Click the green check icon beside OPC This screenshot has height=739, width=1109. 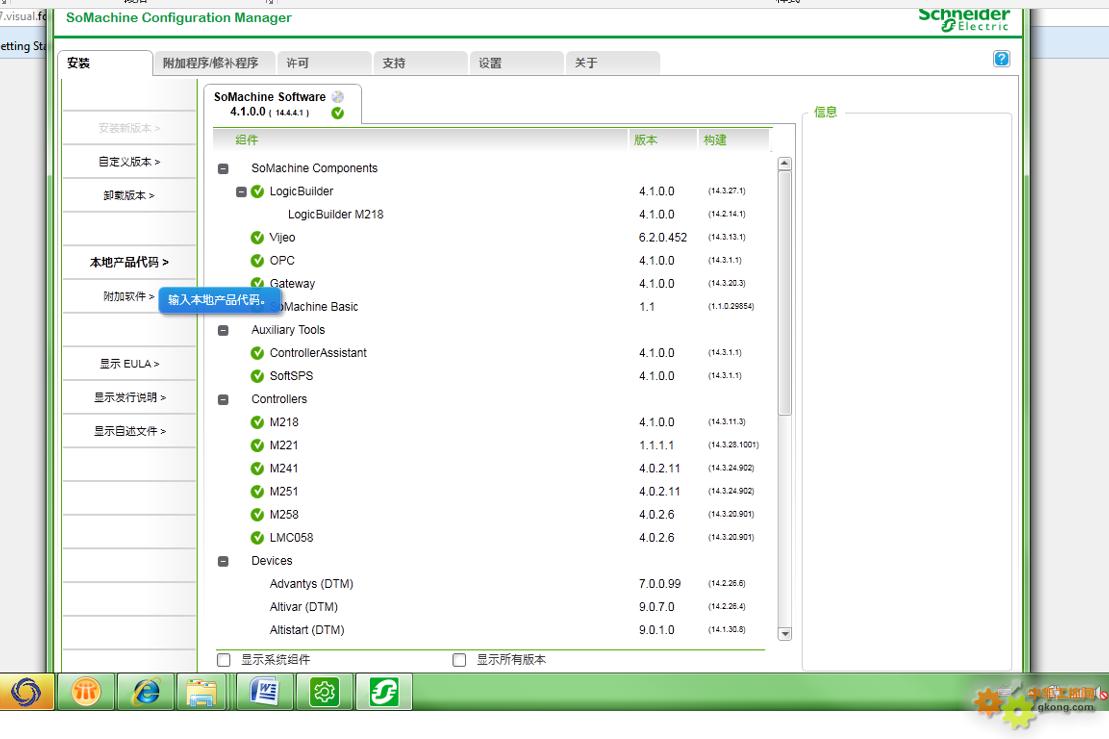(257, 261)
